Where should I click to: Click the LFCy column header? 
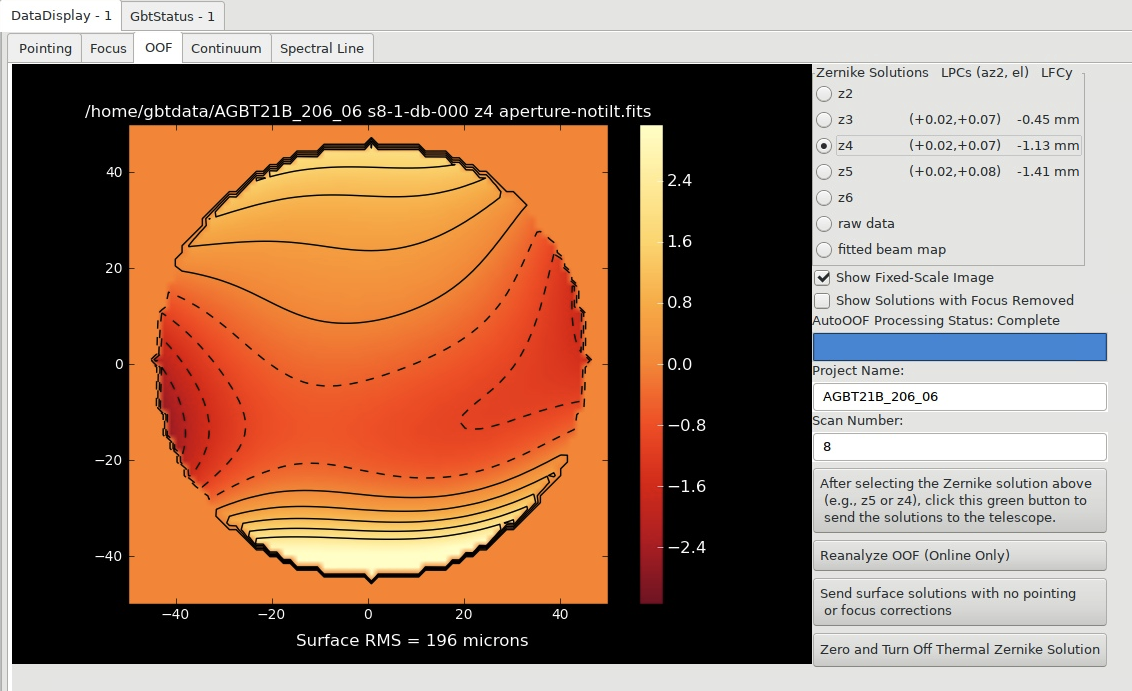click(1056, 72)
